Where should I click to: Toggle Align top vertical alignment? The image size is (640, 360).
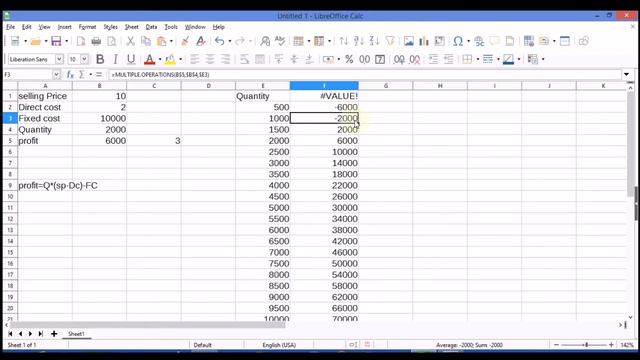279,59
